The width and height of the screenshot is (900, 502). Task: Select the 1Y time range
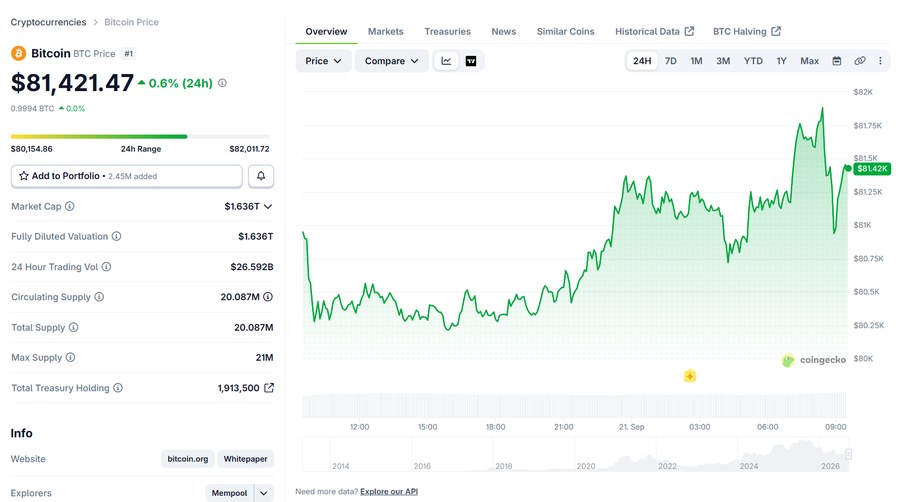coord(781,61)
